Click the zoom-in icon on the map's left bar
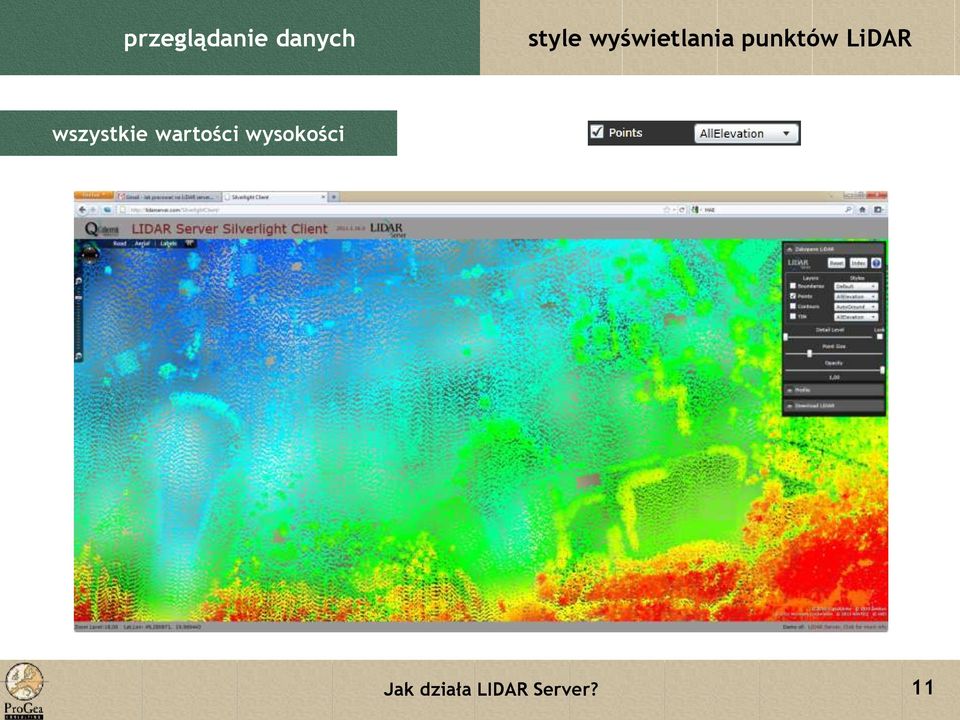 (x=78, y=280)
